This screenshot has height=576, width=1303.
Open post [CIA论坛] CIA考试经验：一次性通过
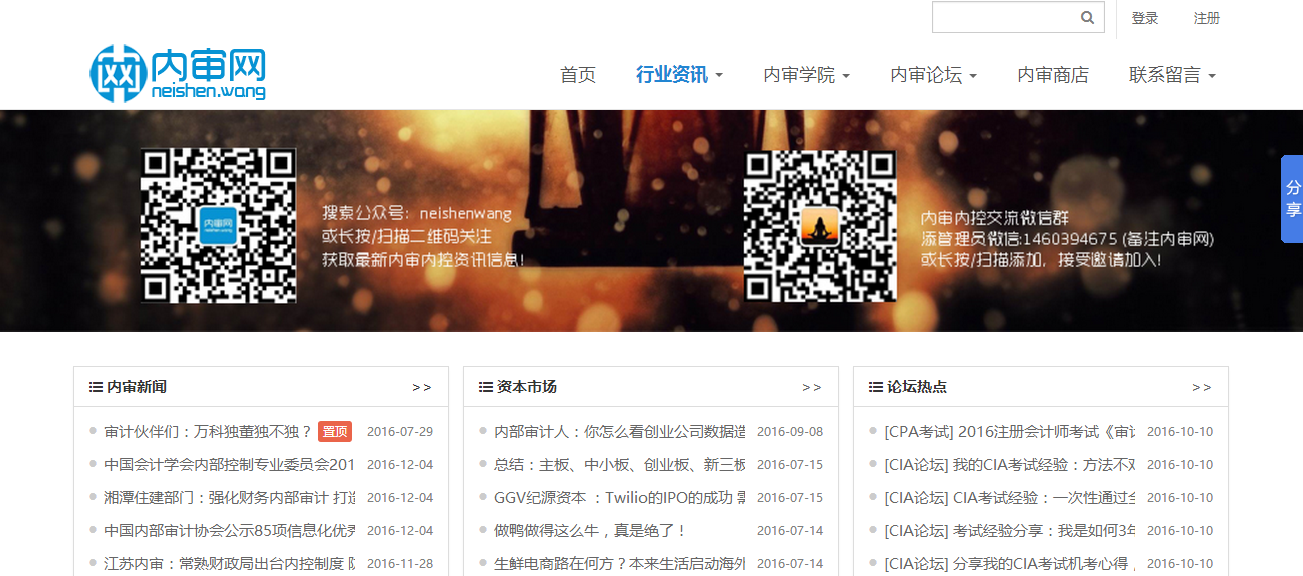(1010, 498)
